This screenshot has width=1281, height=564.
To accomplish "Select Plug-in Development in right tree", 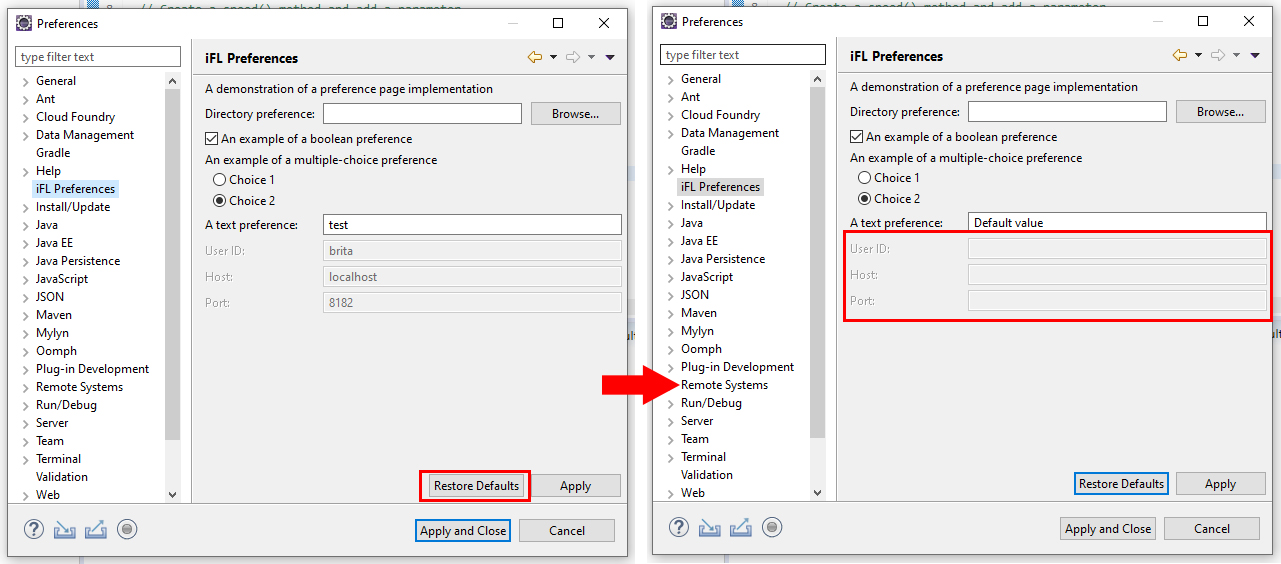I will pos(737,367).
